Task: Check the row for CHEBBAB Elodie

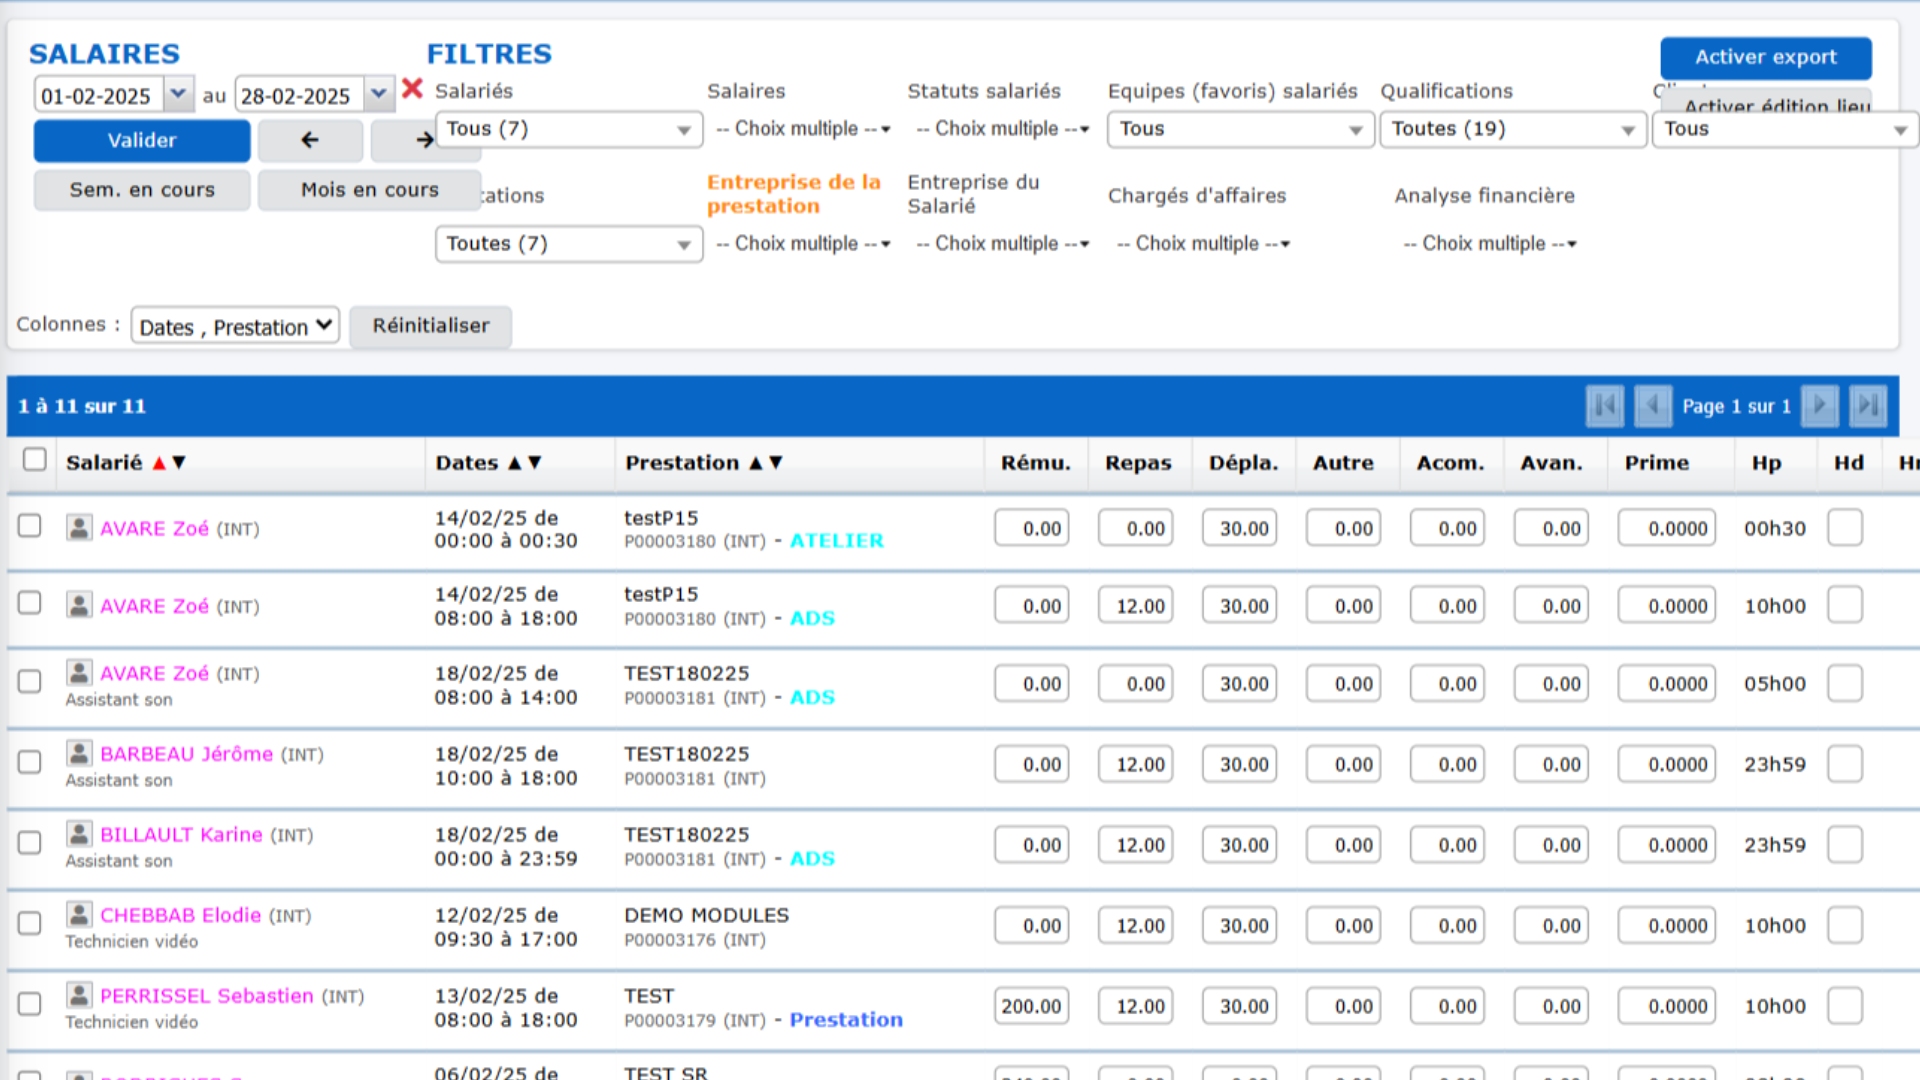Action: click(30, 923)
